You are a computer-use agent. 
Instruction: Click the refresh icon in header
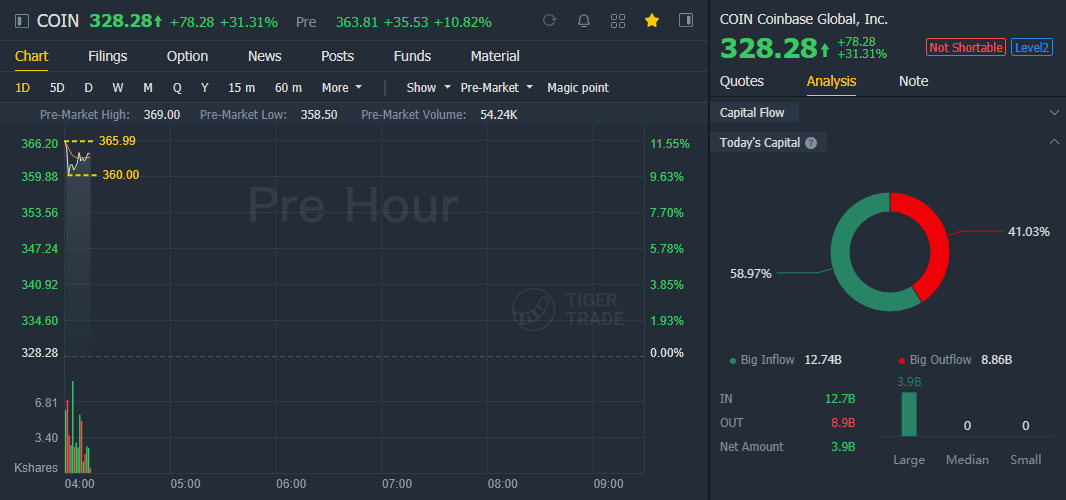point(549,21)
